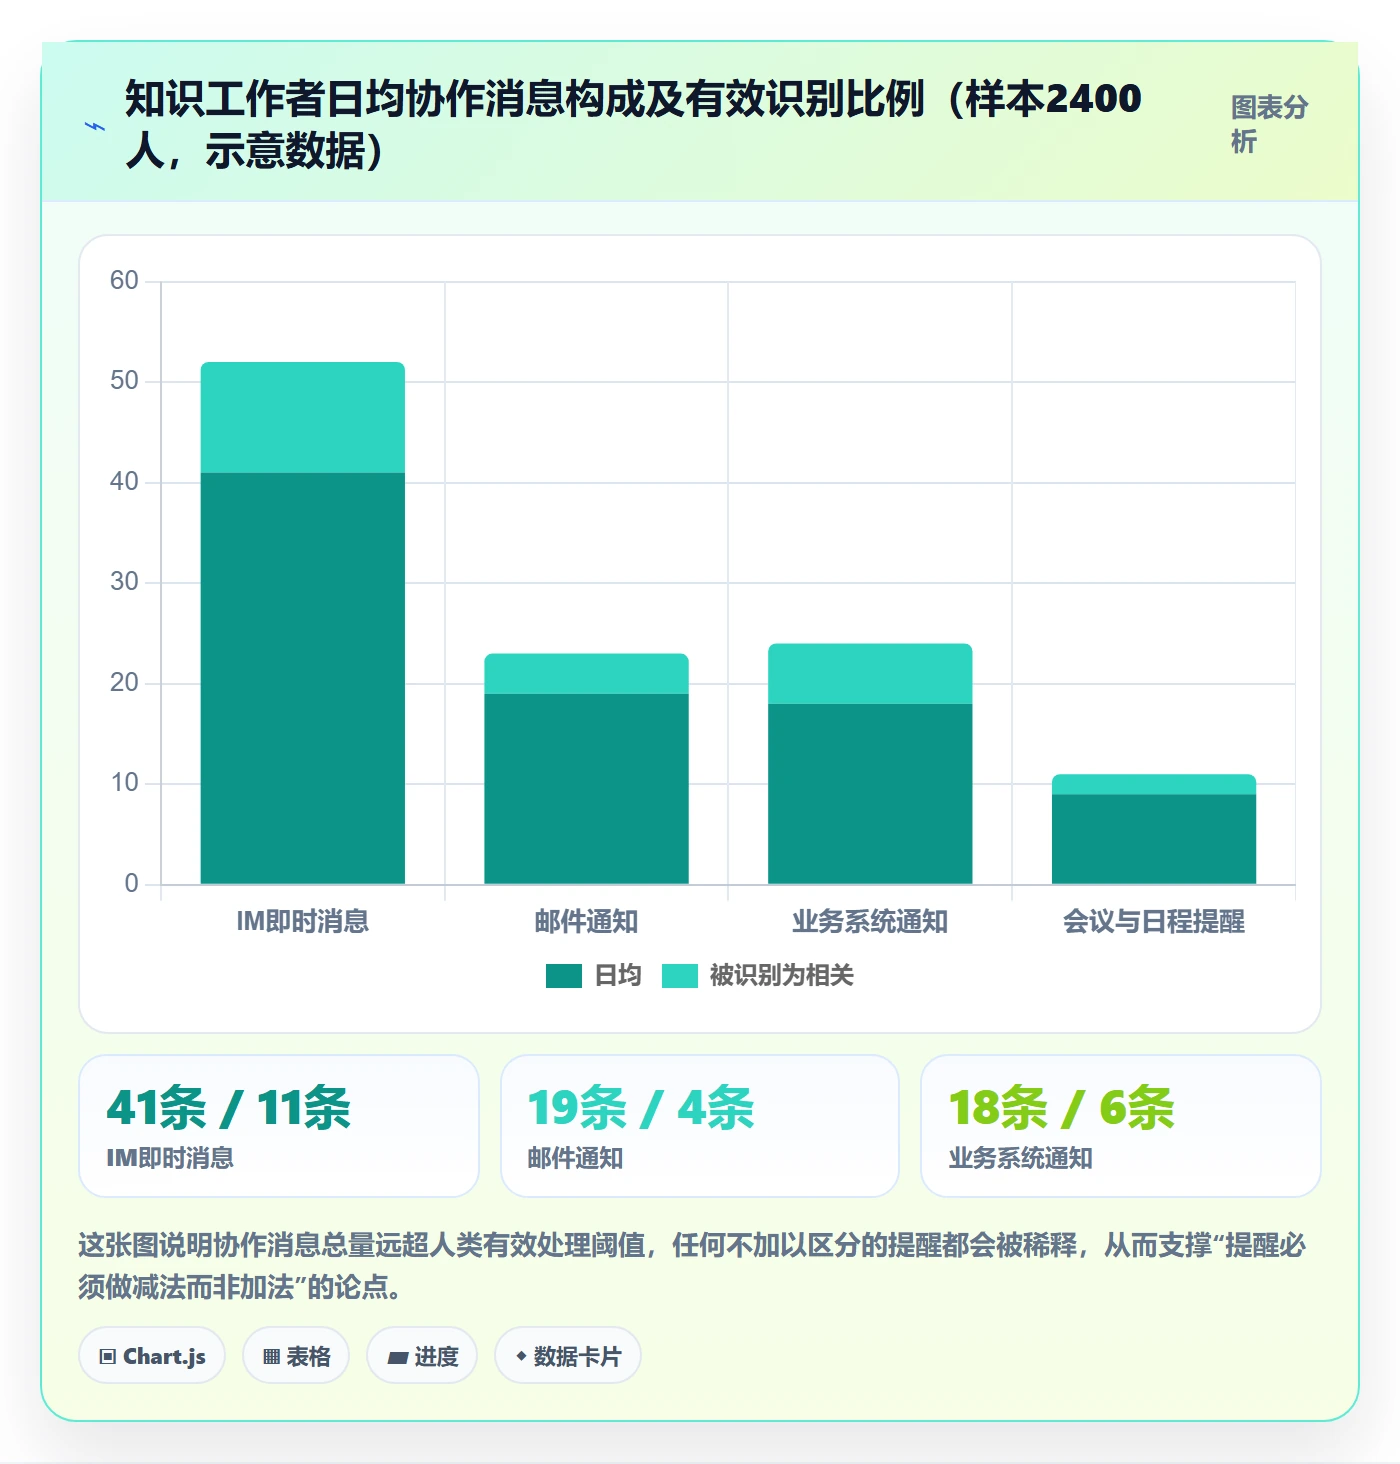Click the 业务系统通知 caption in the stat card

coord(1021,1158)
